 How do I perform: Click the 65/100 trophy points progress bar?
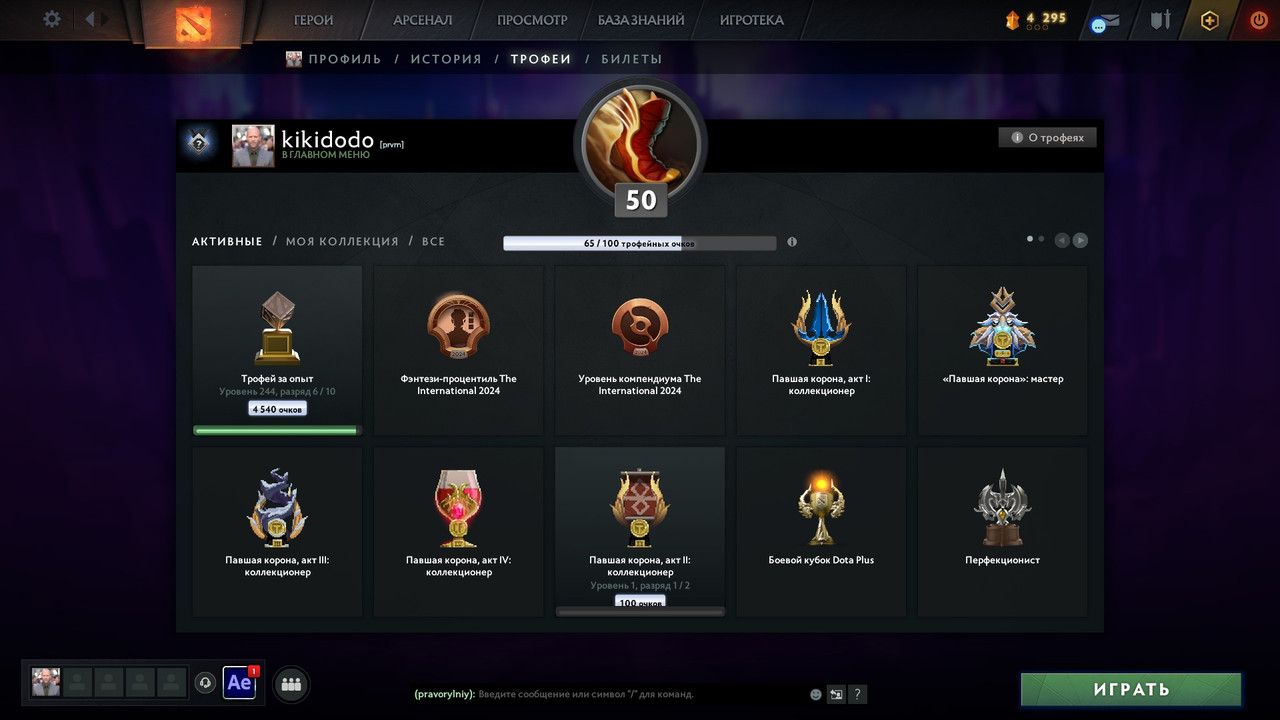coord(640,243)
